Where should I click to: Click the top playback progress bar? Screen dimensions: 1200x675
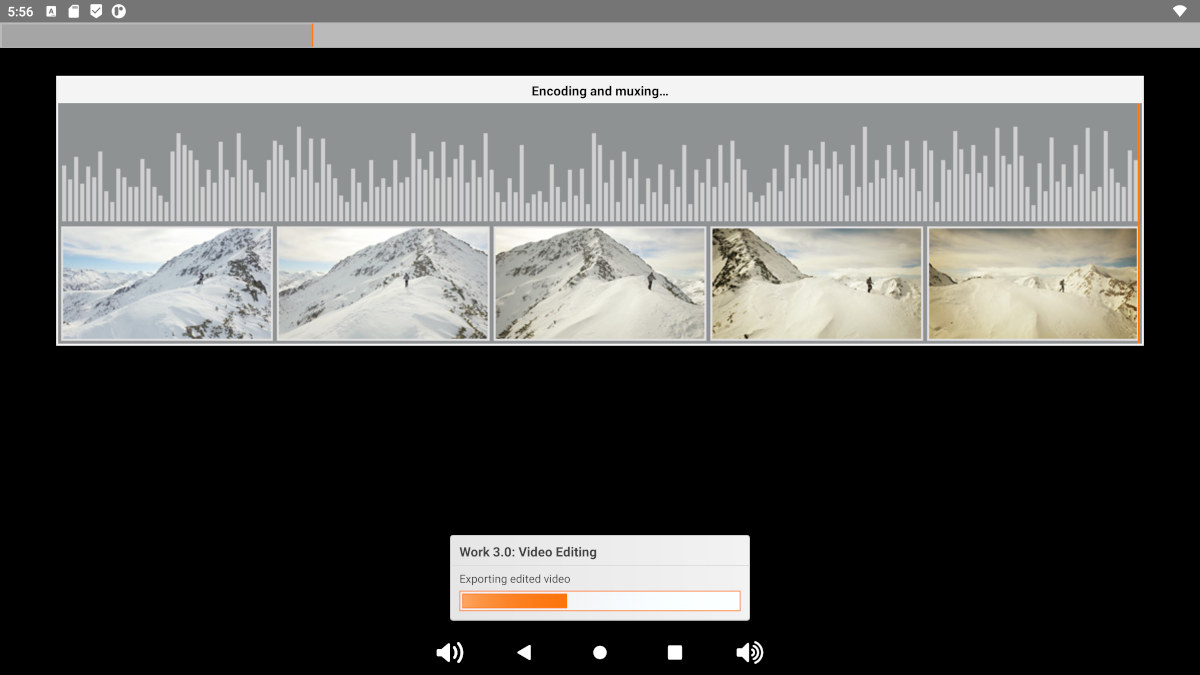tap(600, 35)
